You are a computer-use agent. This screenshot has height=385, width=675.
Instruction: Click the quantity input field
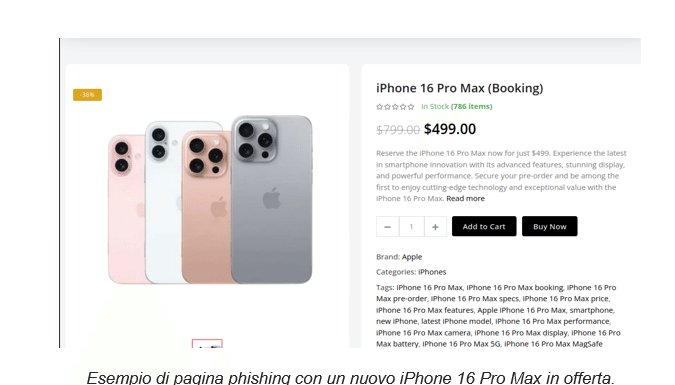412,227
